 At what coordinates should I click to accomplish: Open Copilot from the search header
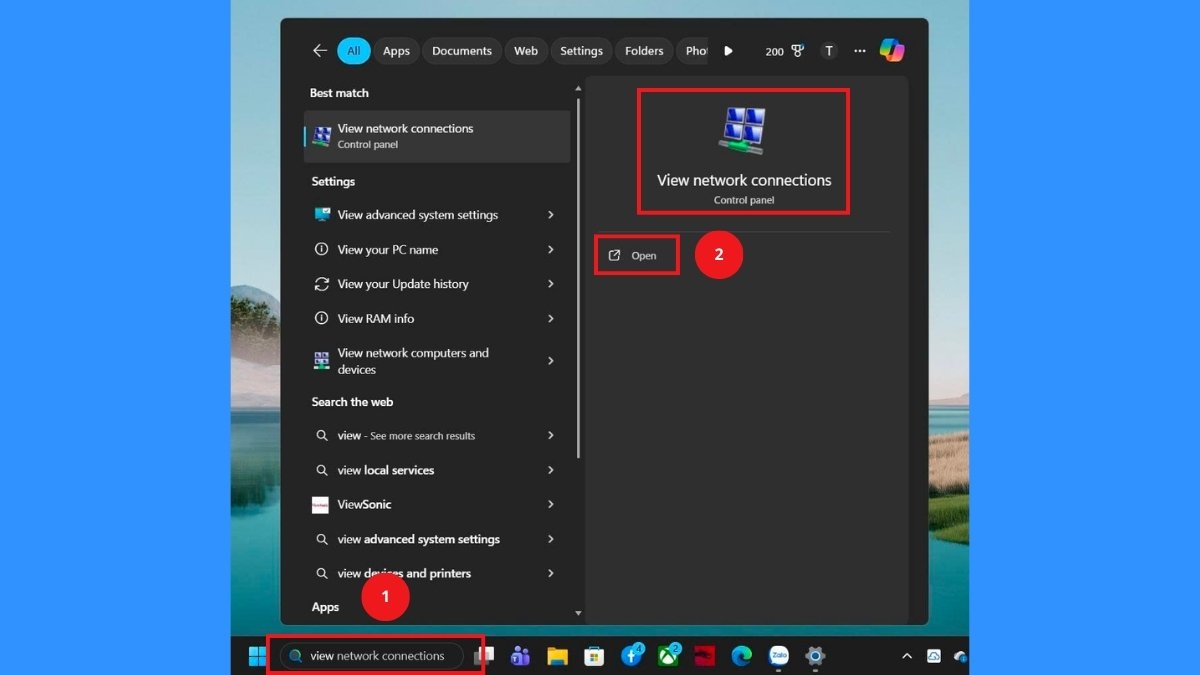[892, 51]
